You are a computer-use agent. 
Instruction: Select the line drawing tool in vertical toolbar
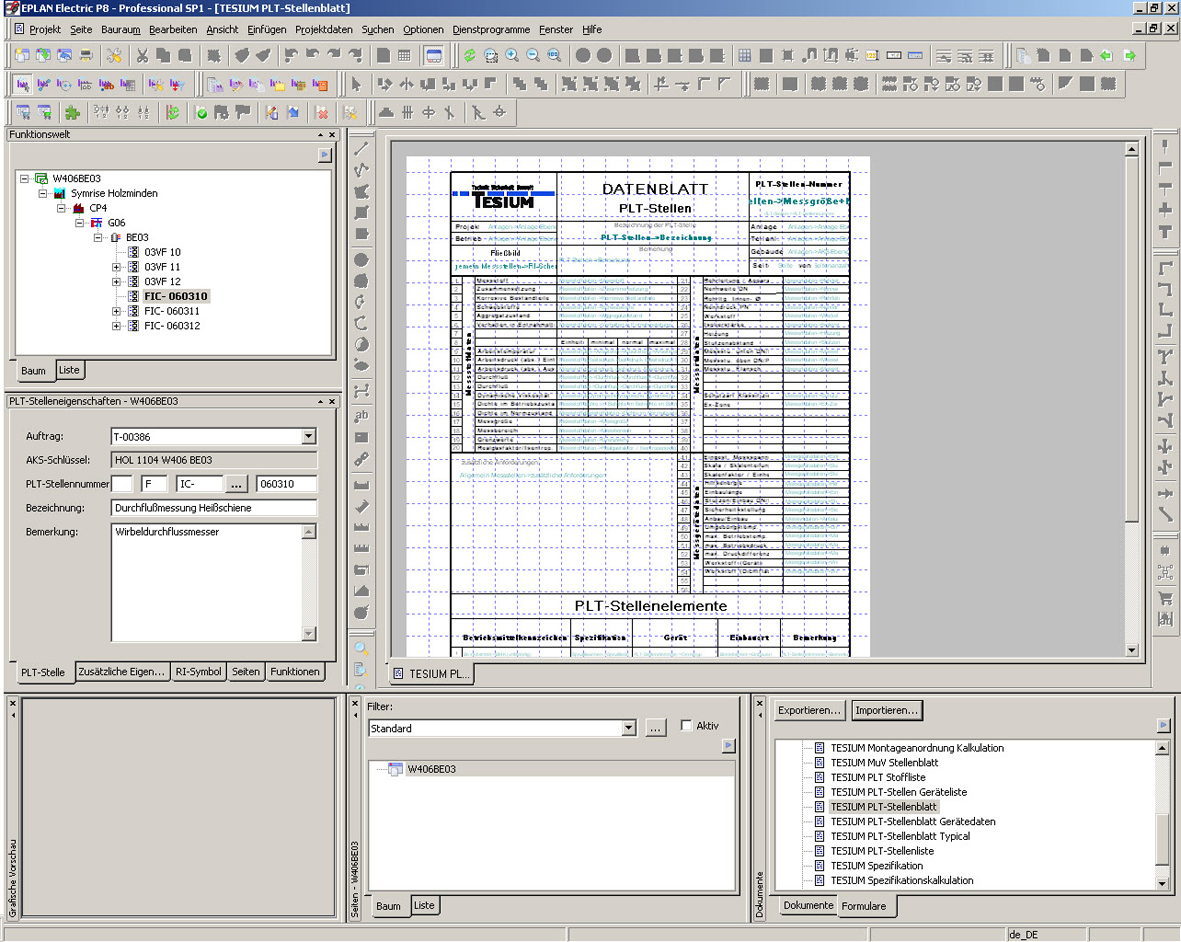click(362, 148)
